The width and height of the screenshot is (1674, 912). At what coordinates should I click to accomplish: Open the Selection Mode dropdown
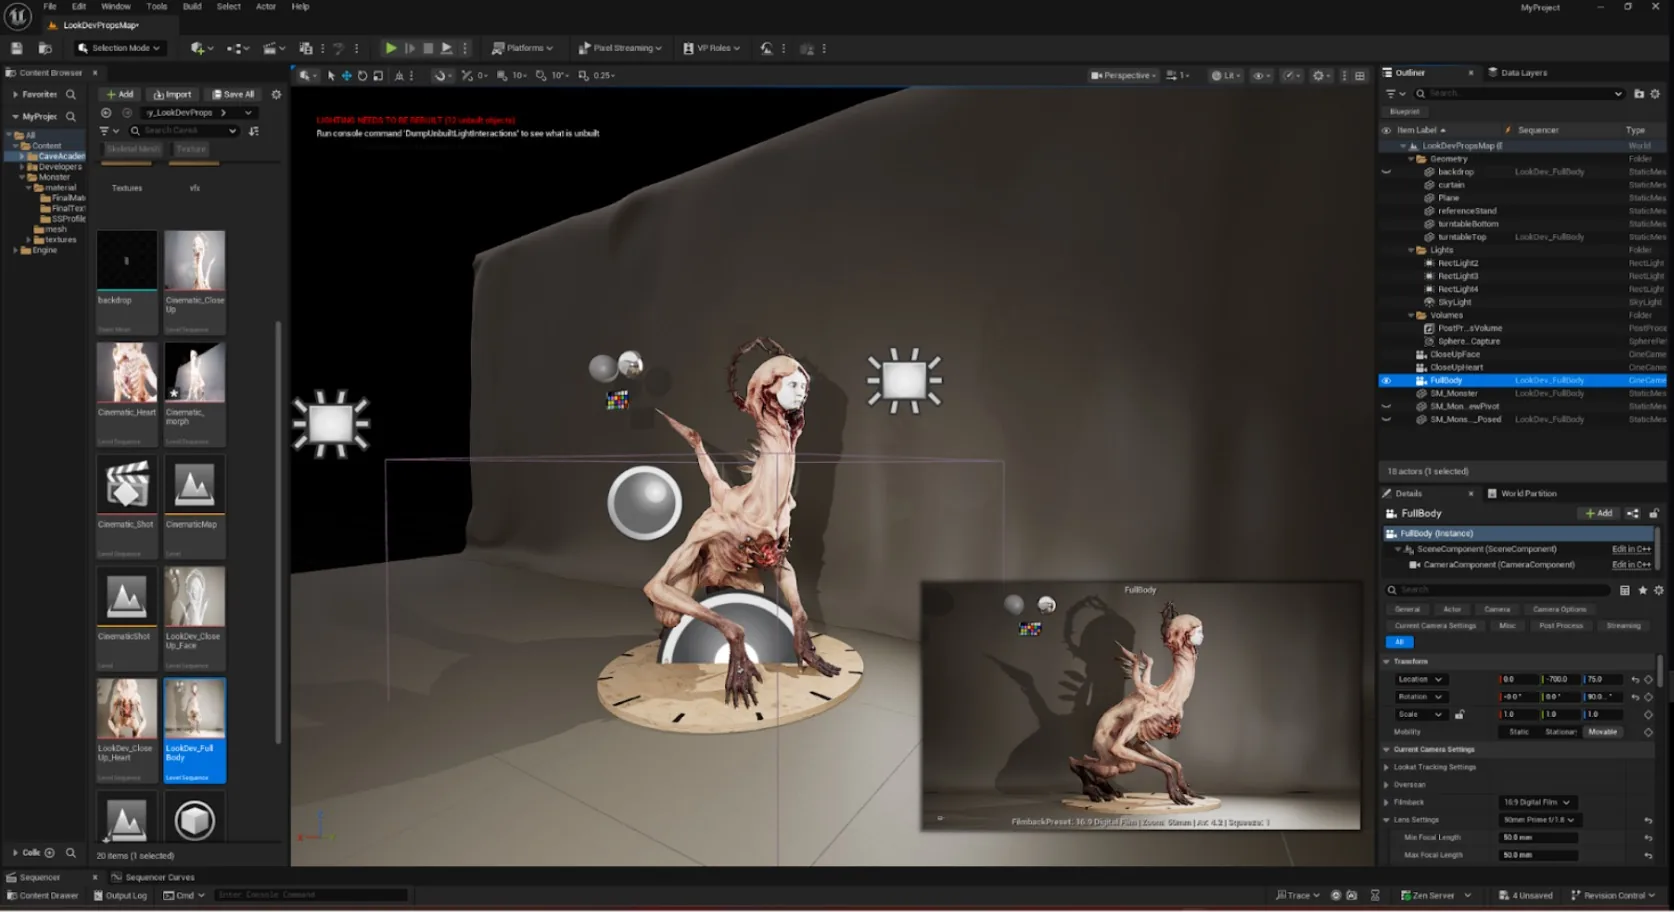tap(119, 48)
